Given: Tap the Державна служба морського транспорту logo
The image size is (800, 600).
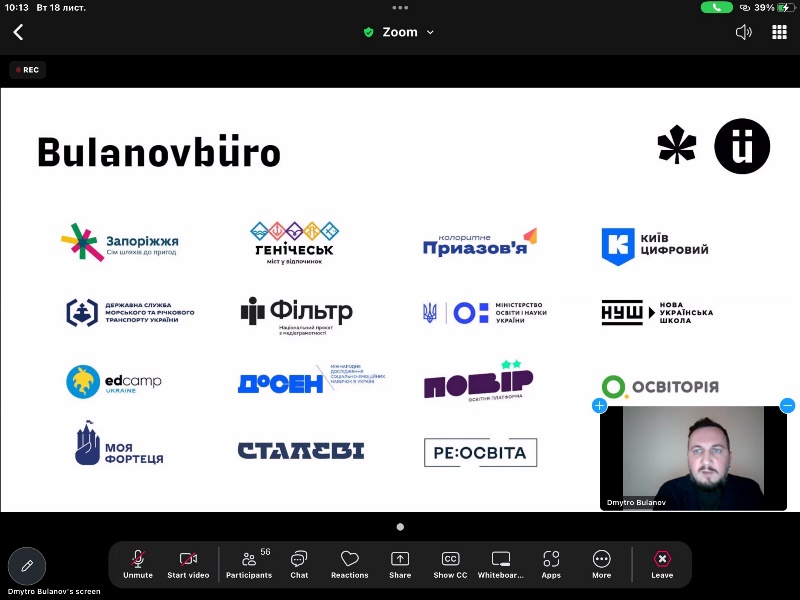Looking at the screenshot, I should point(130,312).
